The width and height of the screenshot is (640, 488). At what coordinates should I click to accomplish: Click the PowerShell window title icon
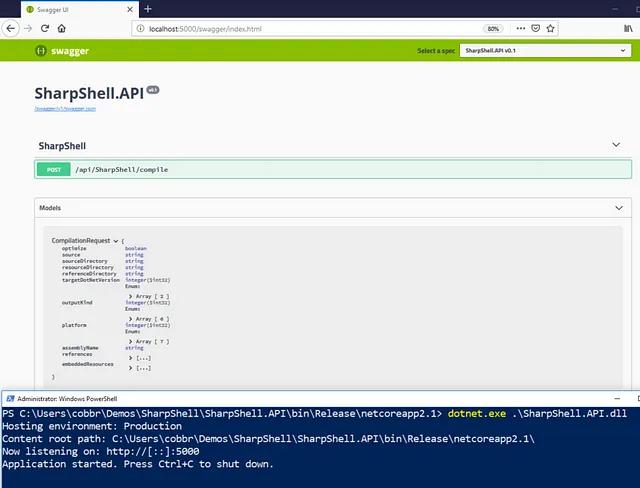10,399
